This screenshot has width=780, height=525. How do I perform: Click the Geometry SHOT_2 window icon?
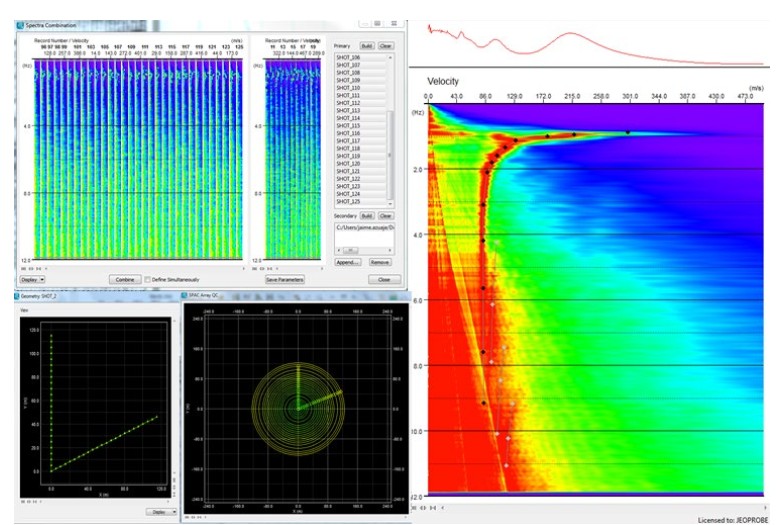(x=17, y=297)
